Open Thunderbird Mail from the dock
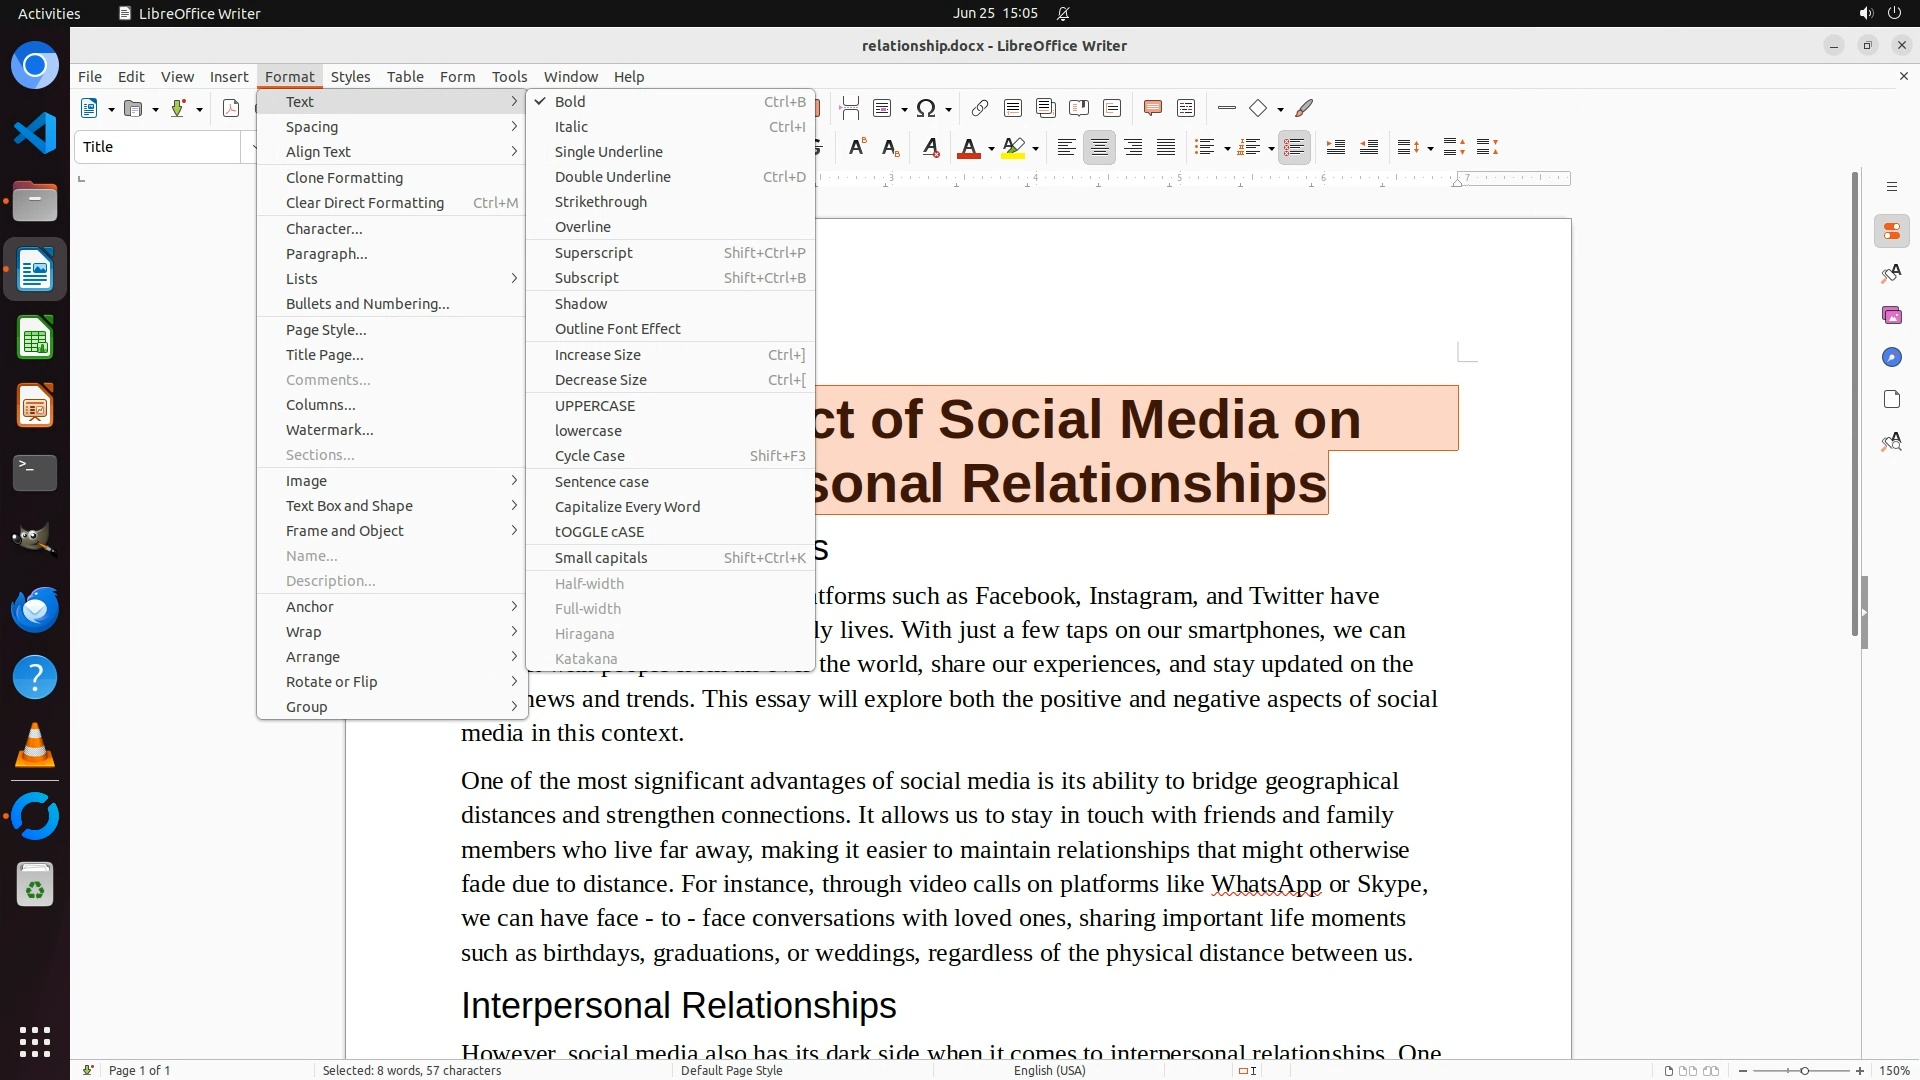 [x=35, y=609]
